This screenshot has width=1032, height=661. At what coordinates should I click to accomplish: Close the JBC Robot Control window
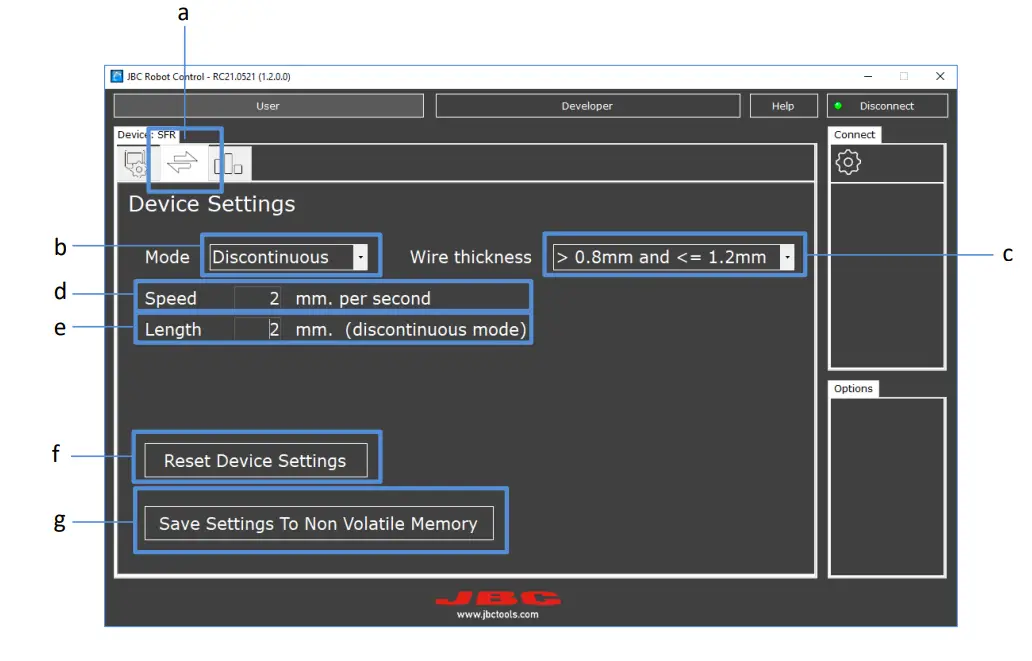tap(940, 76)
